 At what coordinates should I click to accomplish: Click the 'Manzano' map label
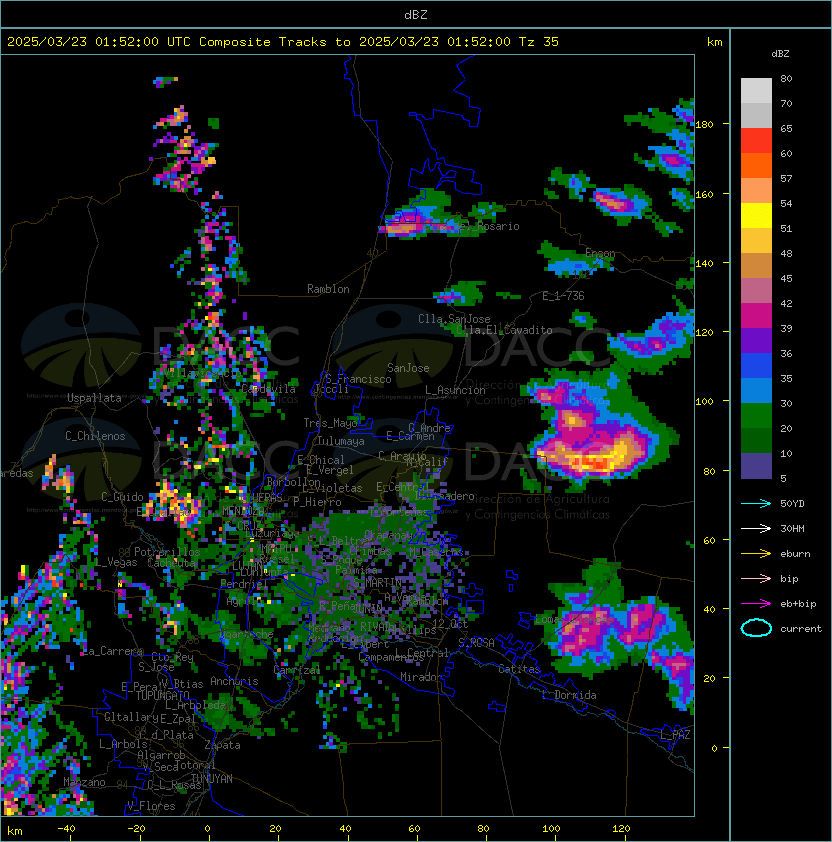pyautogui.click(x=84, y=782)
